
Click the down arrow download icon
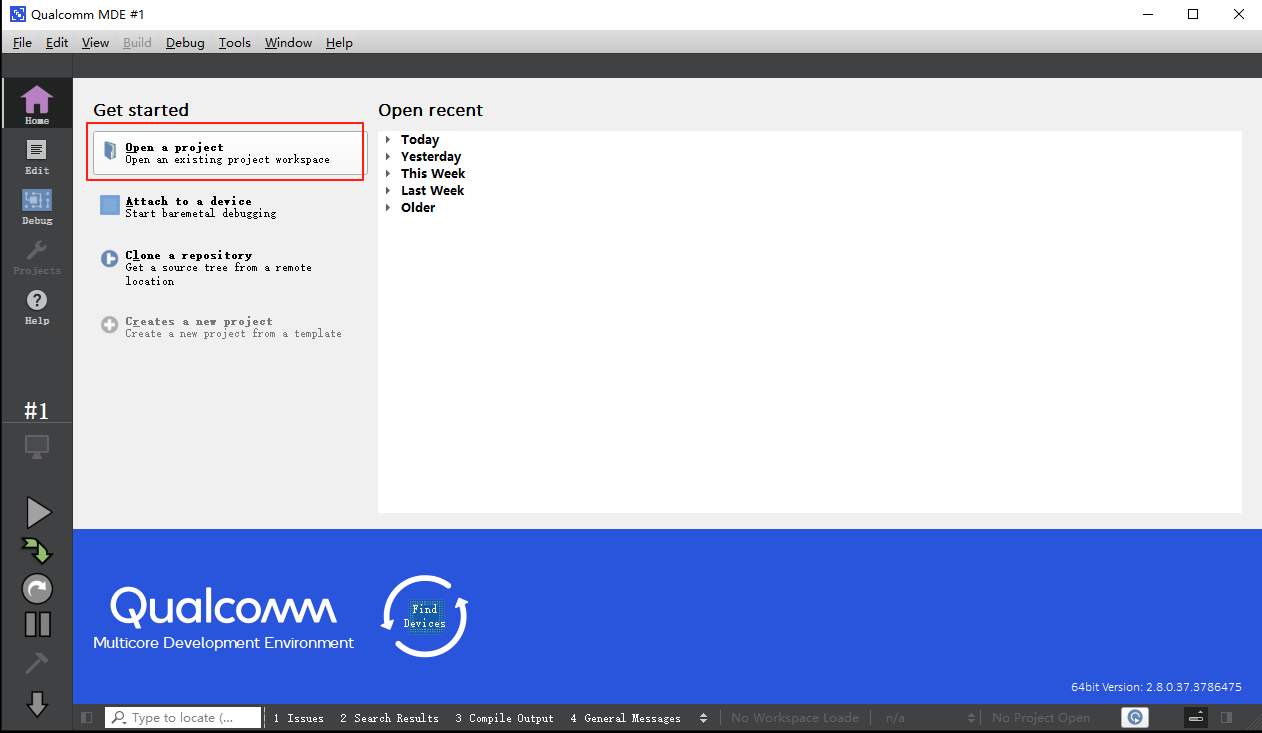coord(37,704)
